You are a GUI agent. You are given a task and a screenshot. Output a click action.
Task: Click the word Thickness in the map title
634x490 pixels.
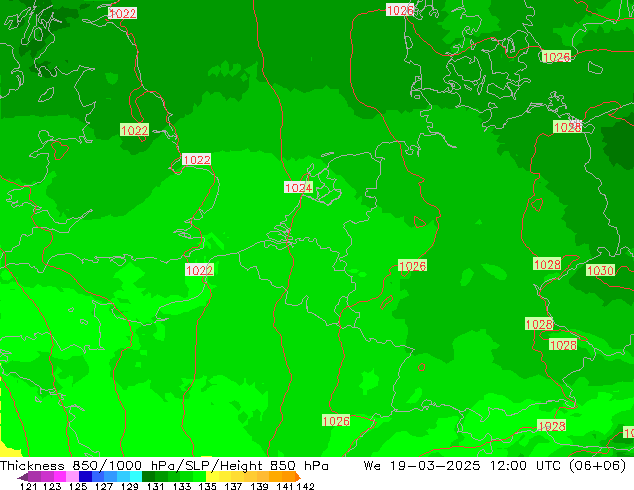coord(32,466)
